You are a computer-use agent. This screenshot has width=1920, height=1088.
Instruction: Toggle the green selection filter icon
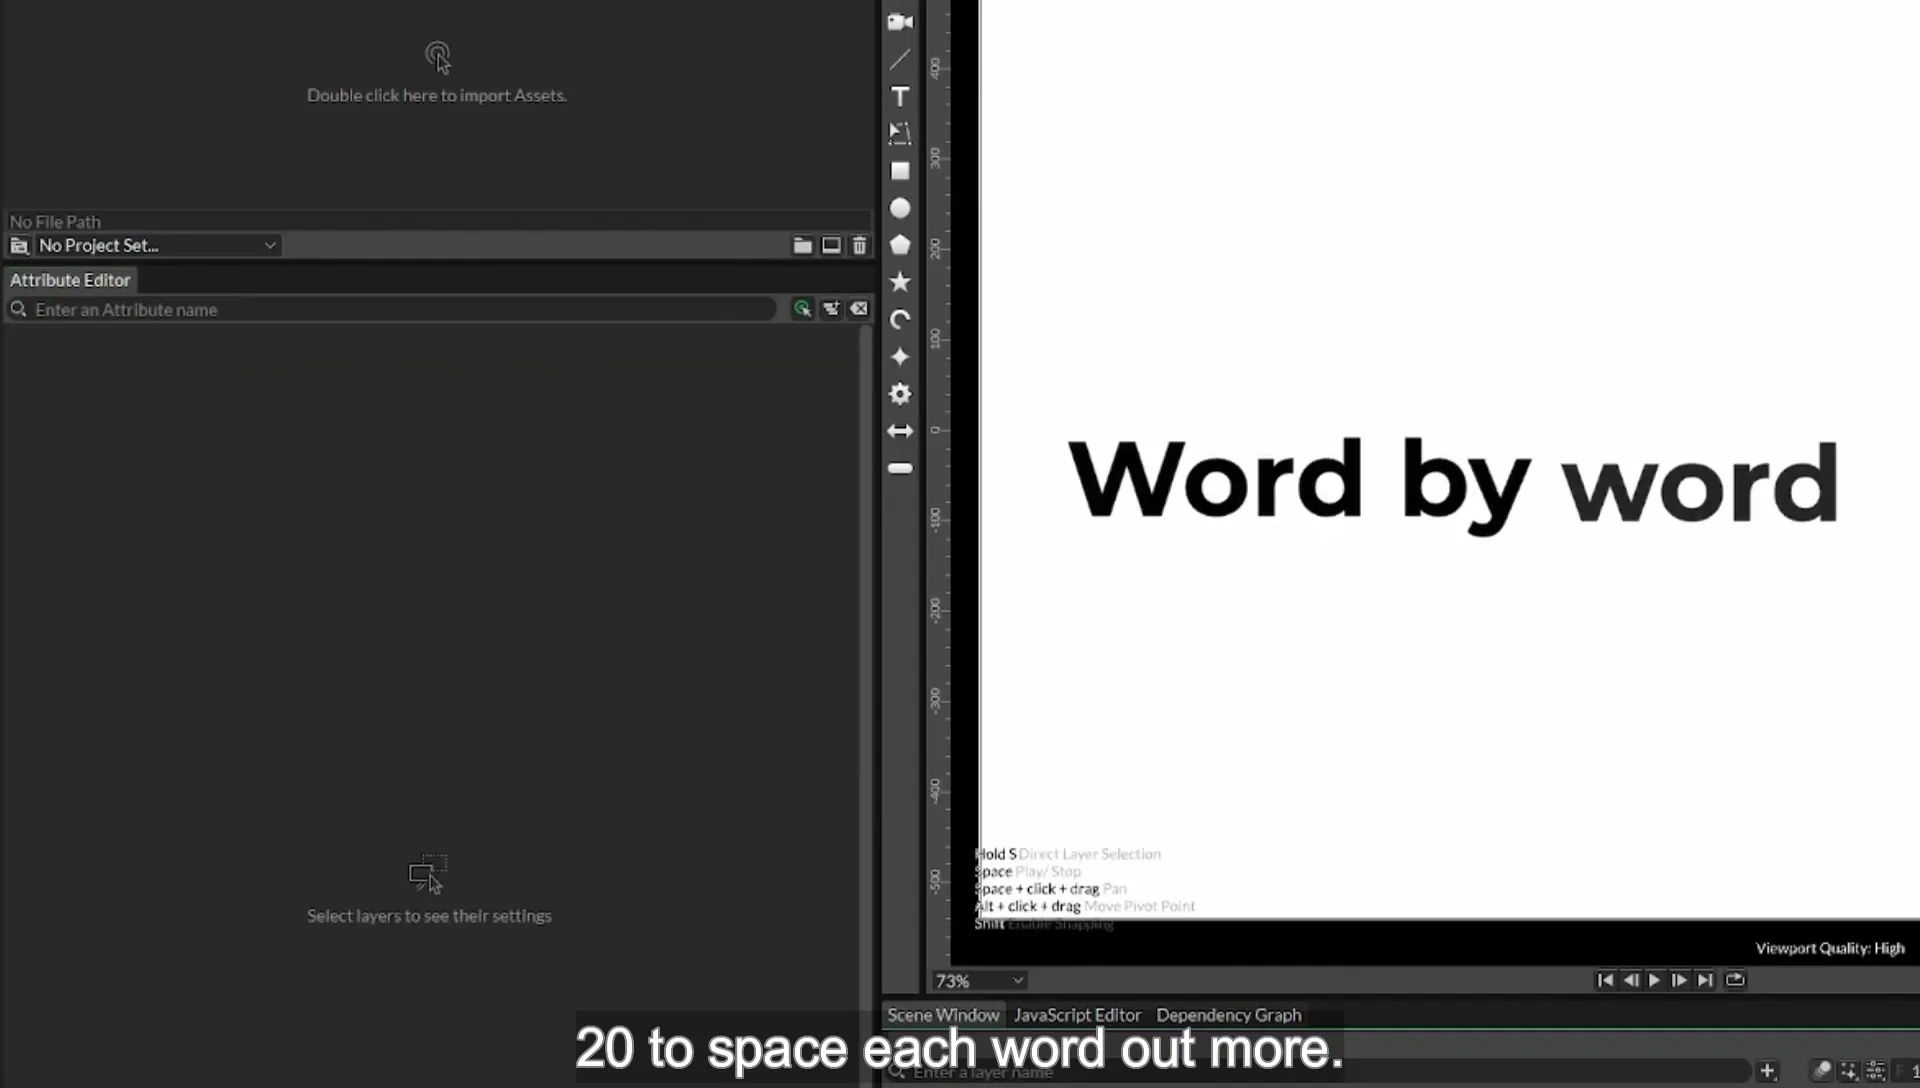[802, 309]
